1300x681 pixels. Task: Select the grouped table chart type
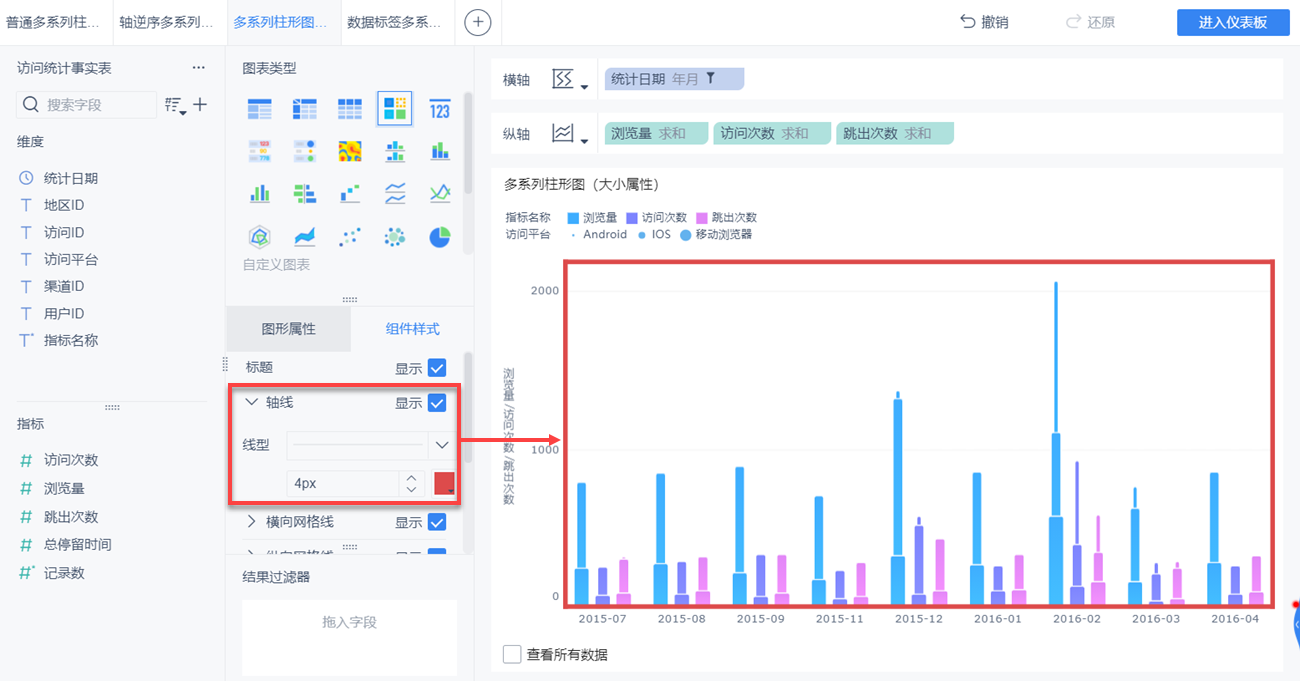tap(260, 110)
